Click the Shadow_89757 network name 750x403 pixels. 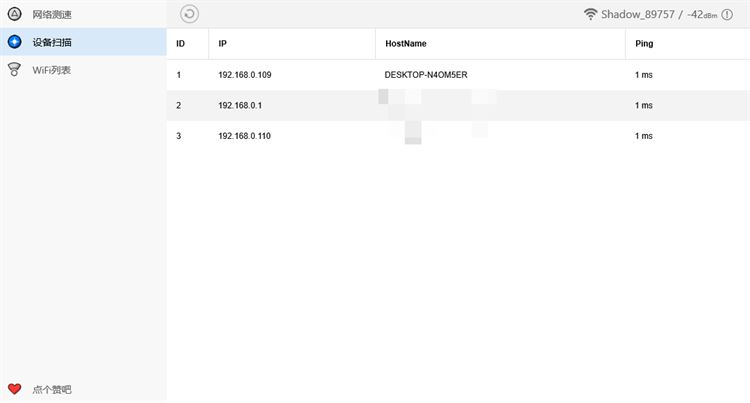pyautogui.click(x=638, y=14)
